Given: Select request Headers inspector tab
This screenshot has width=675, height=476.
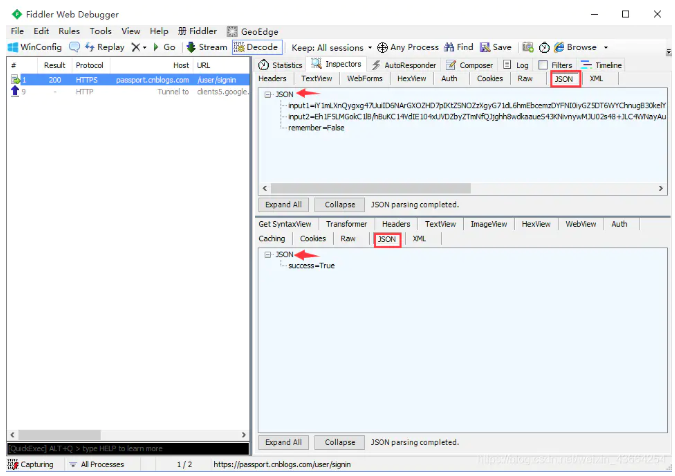Looking at the screenshot, I should (272, 79).
